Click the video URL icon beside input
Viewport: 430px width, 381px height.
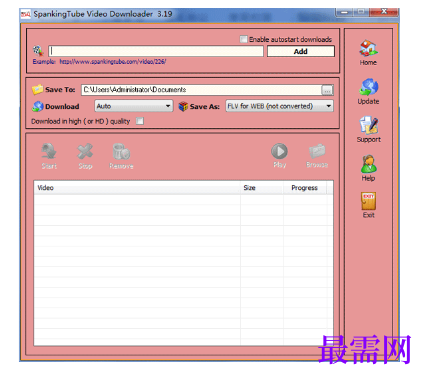38,51
